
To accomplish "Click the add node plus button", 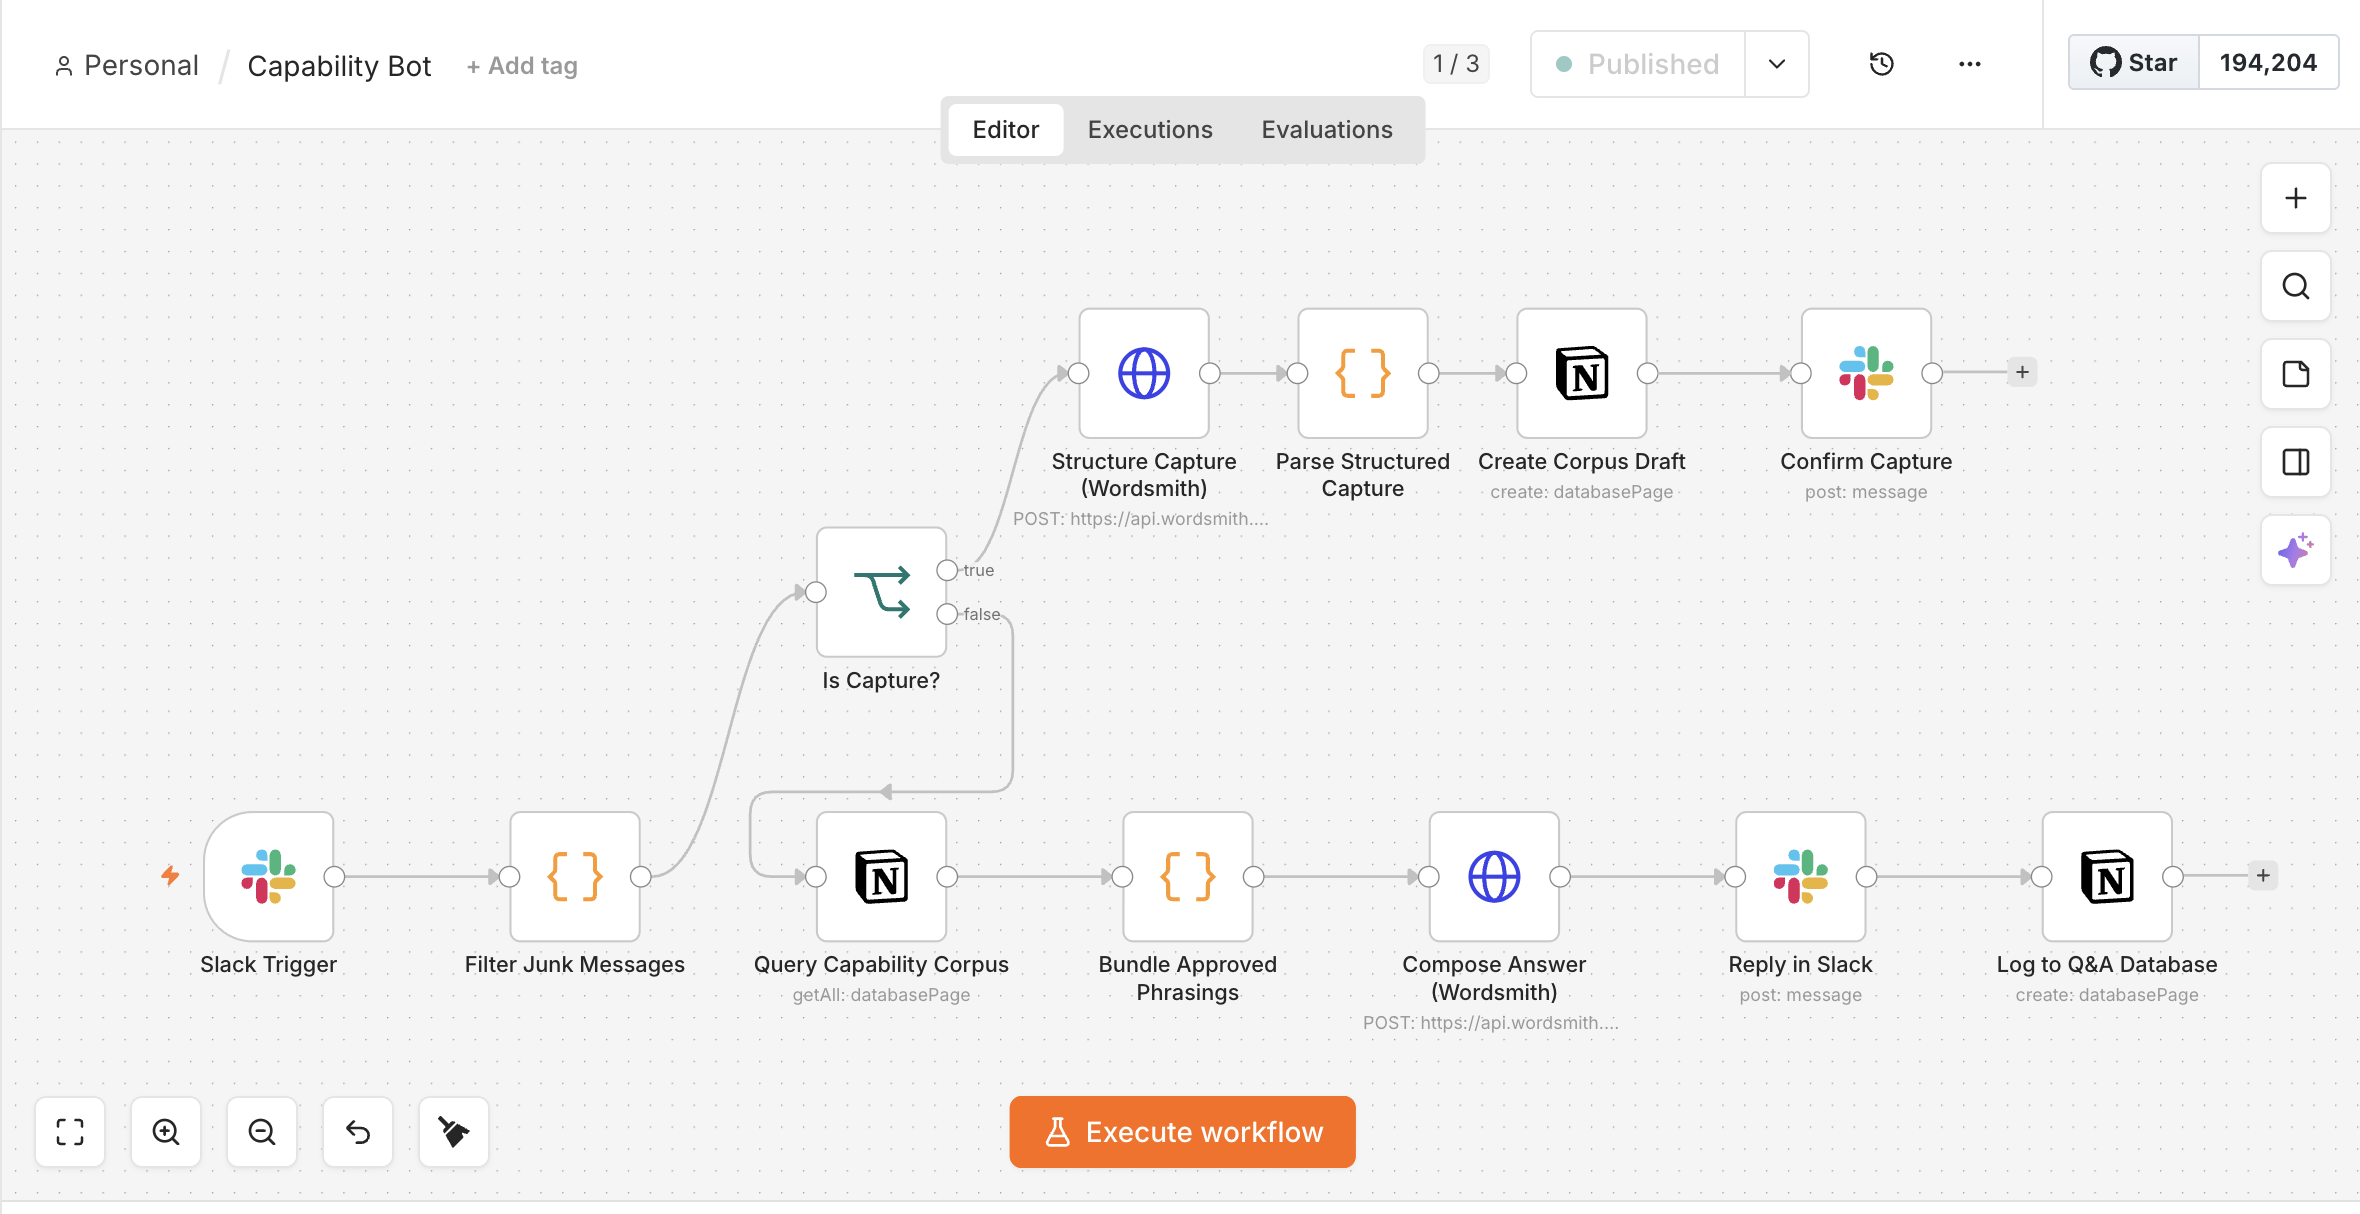I will [2296, 198].
